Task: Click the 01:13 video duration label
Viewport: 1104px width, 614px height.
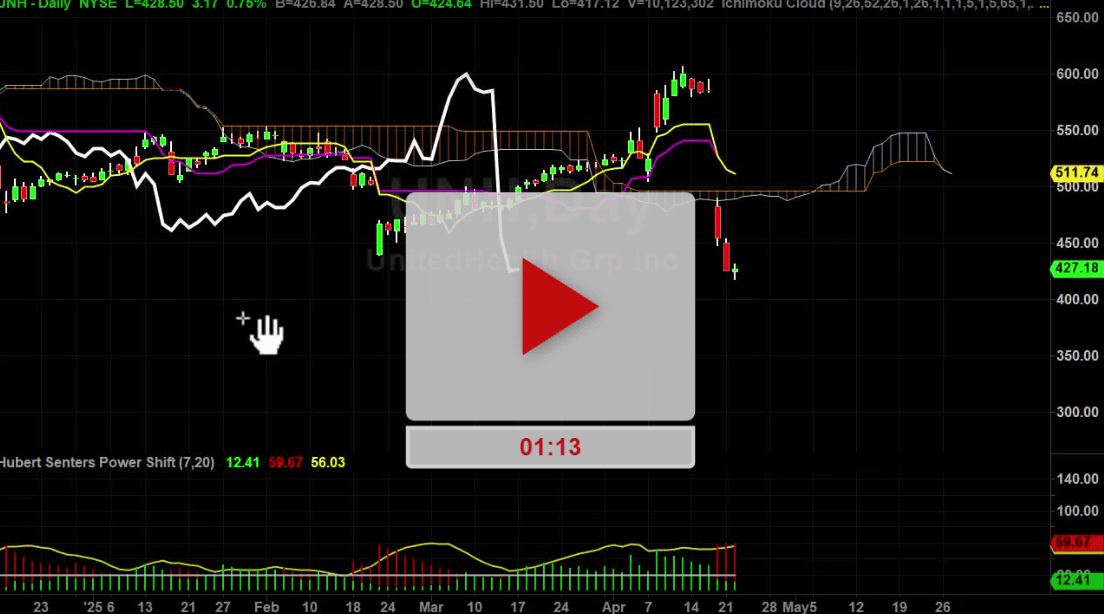Action: 550,447
